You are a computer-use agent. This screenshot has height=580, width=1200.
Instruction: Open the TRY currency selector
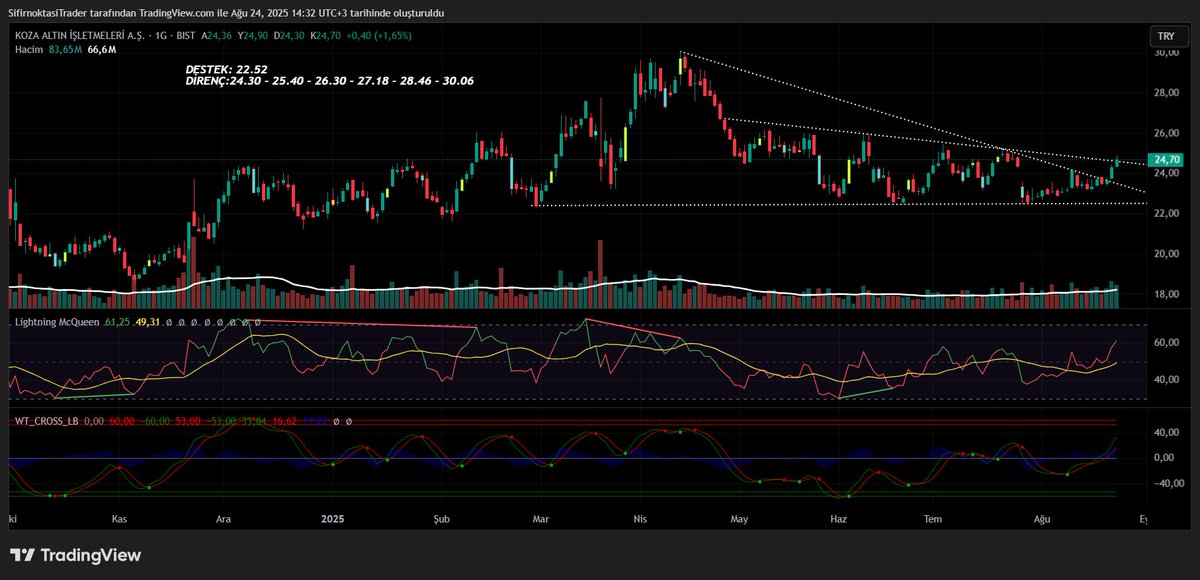point(1166,36)
